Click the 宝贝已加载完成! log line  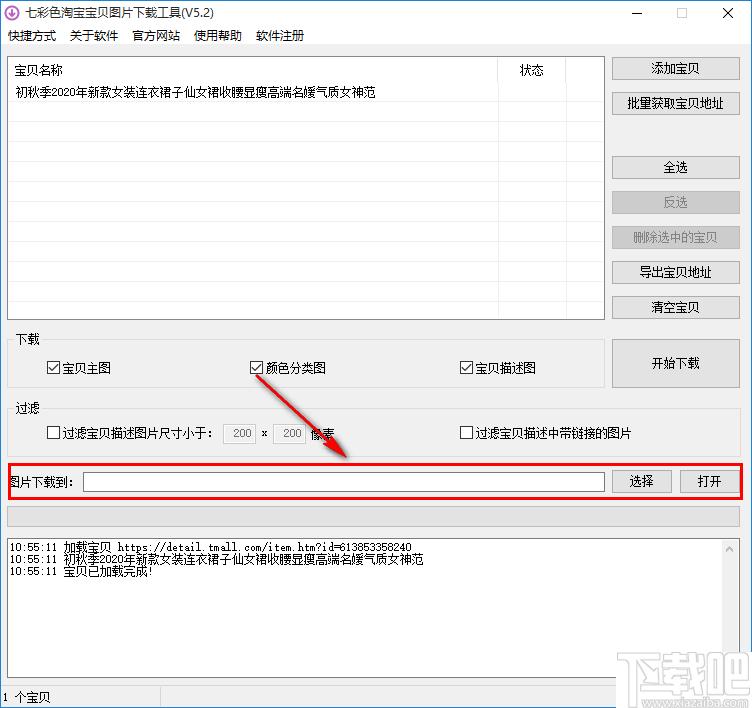click(x=81, y=572)
